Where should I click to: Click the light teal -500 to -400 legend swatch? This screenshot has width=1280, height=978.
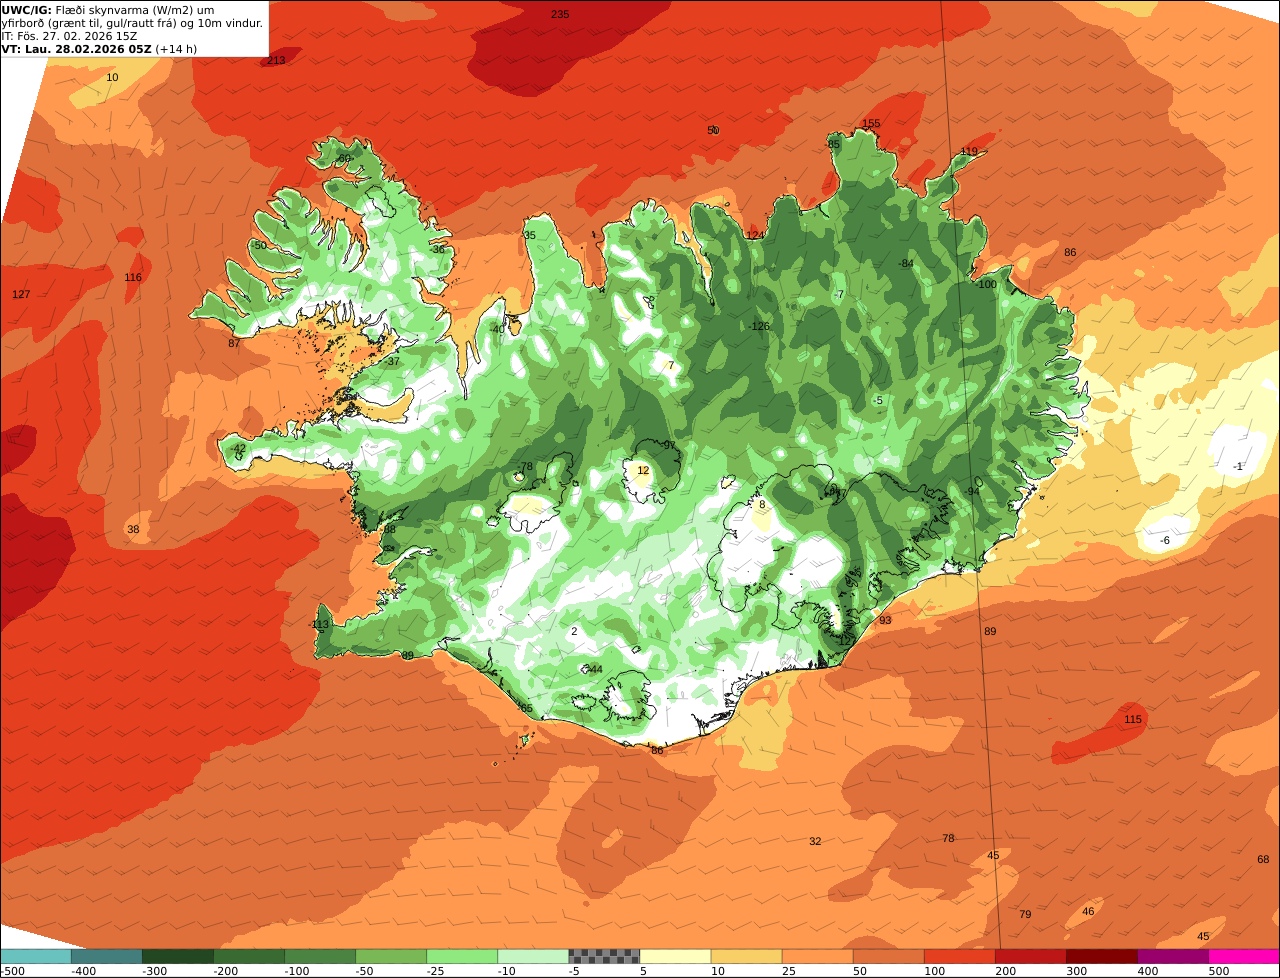click(x=35, y=956)
